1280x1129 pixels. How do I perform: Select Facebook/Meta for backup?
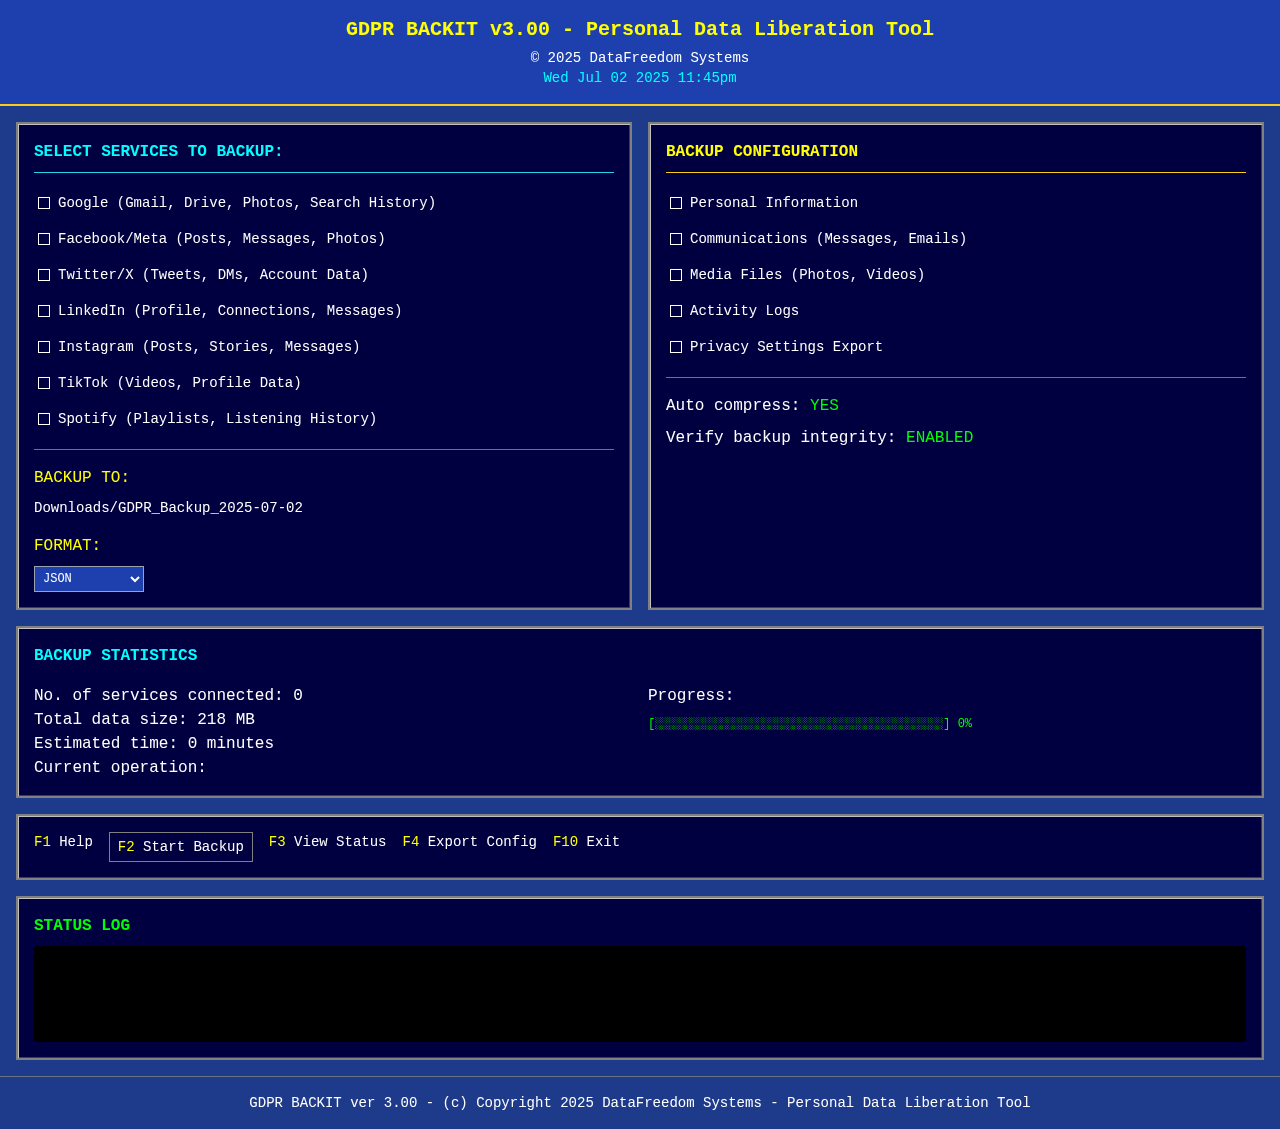(42, 237)
